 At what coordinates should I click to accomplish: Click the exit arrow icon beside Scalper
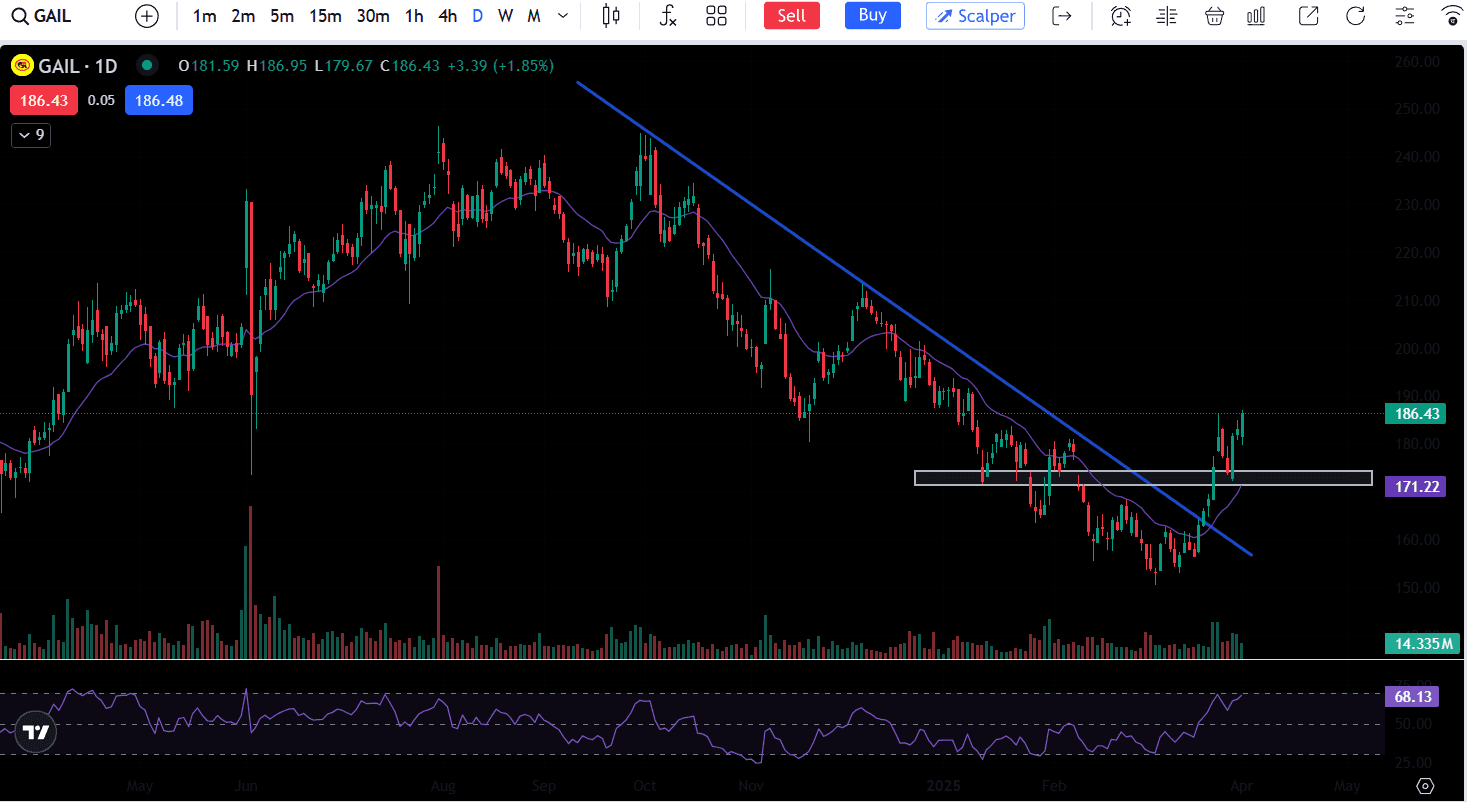(1062, 16)
